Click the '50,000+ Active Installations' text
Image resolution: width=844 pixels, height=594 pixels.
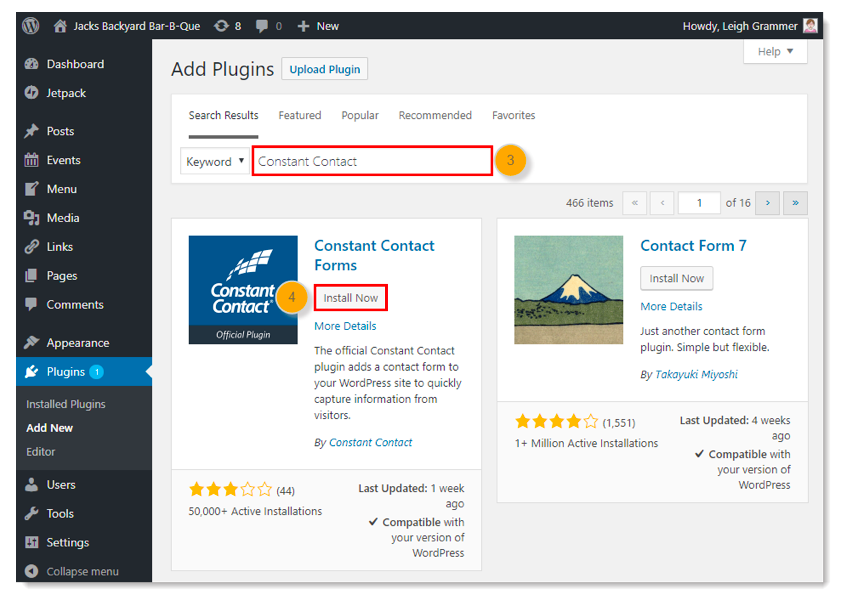pos(255,511)
